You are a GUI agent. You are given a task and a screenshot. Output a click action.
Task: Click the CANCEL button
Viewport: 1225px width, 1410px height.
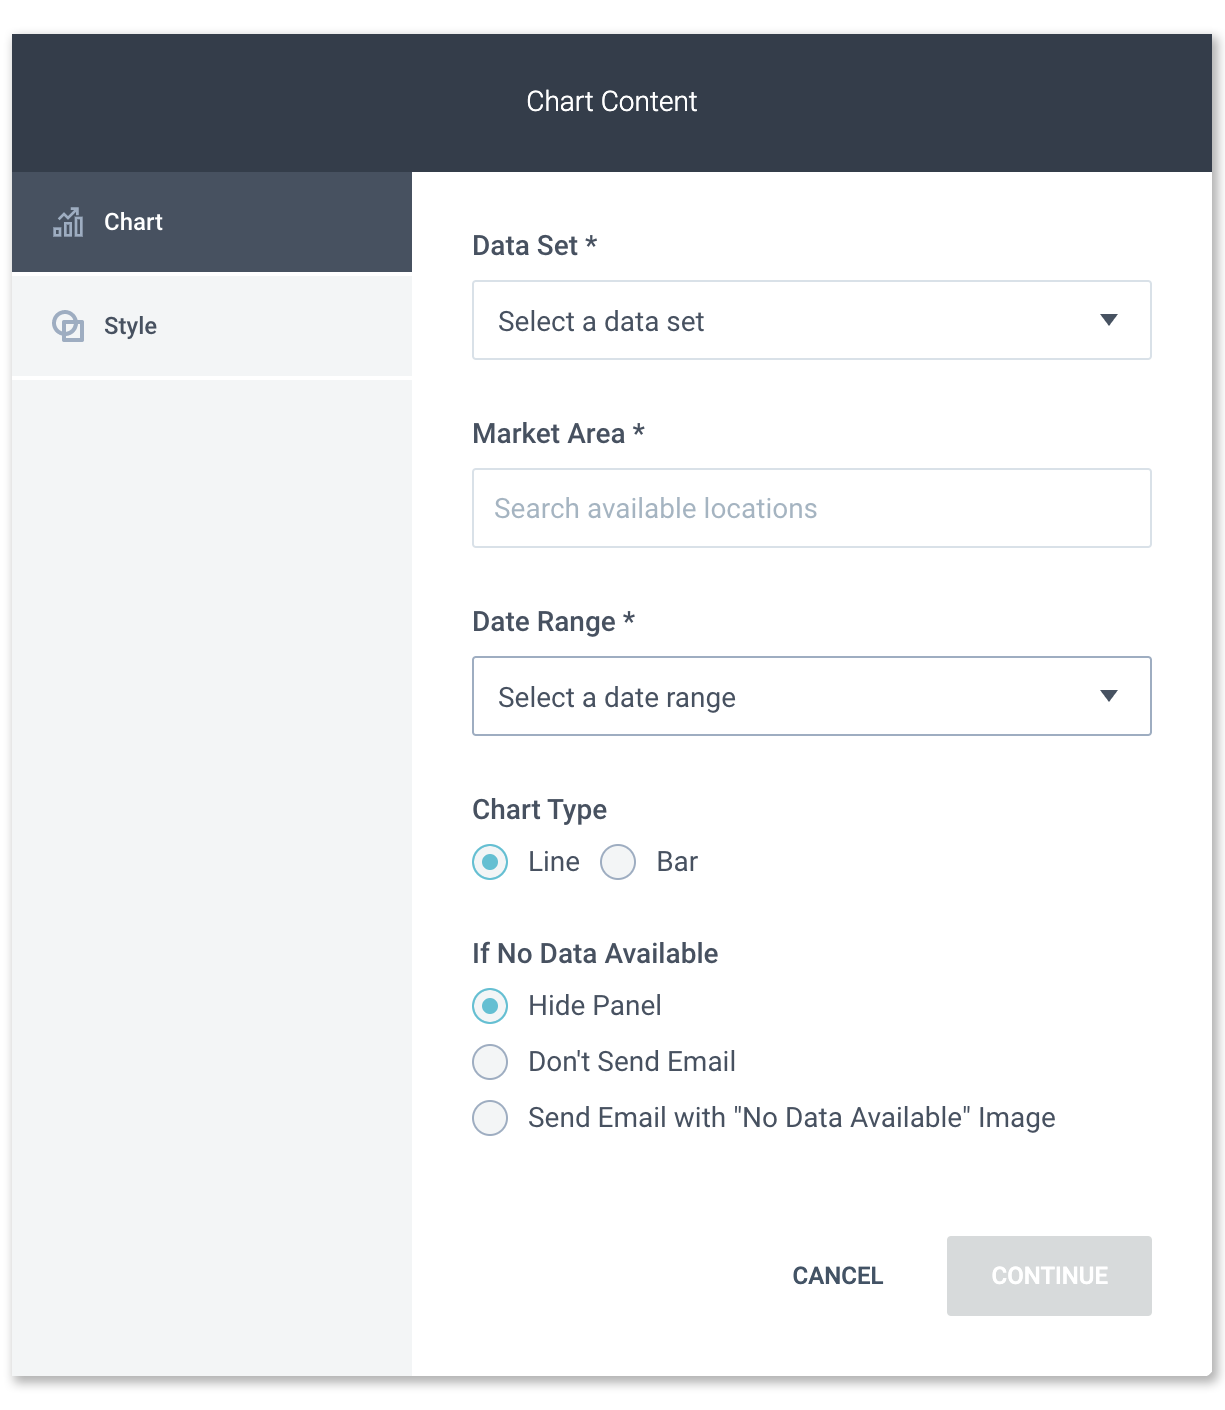pos(837,1275)
